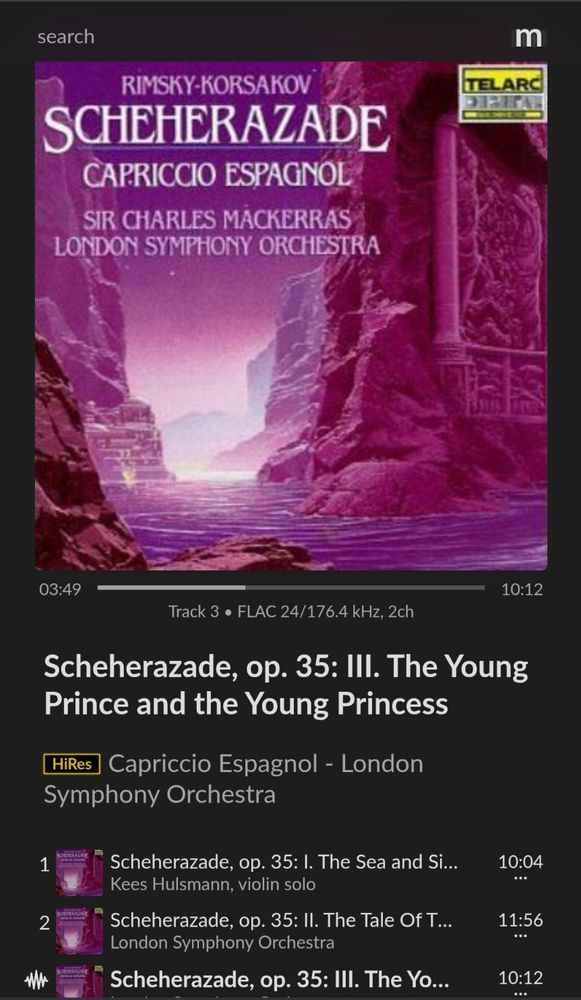Open Capriccio Espagnol - London Symphony Orchestra link

pos(233,779)
